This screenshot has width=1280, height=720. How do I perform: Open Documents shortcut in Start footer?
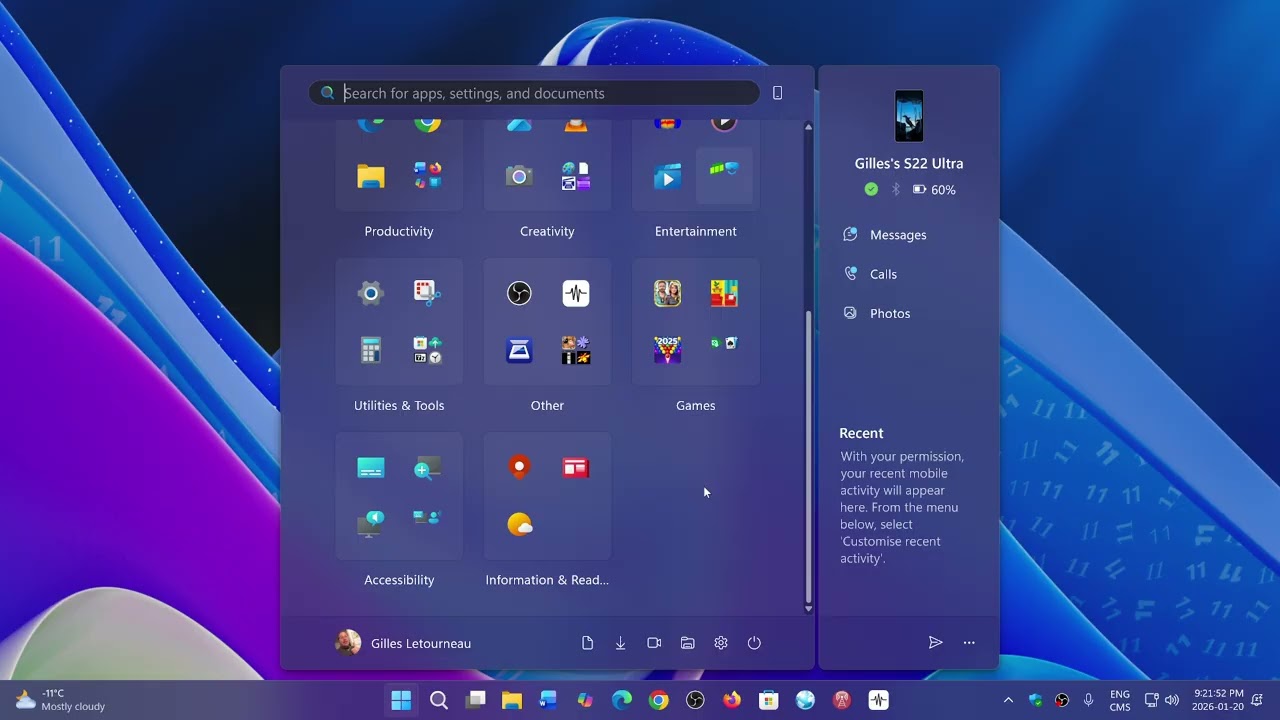click(587, 643)
